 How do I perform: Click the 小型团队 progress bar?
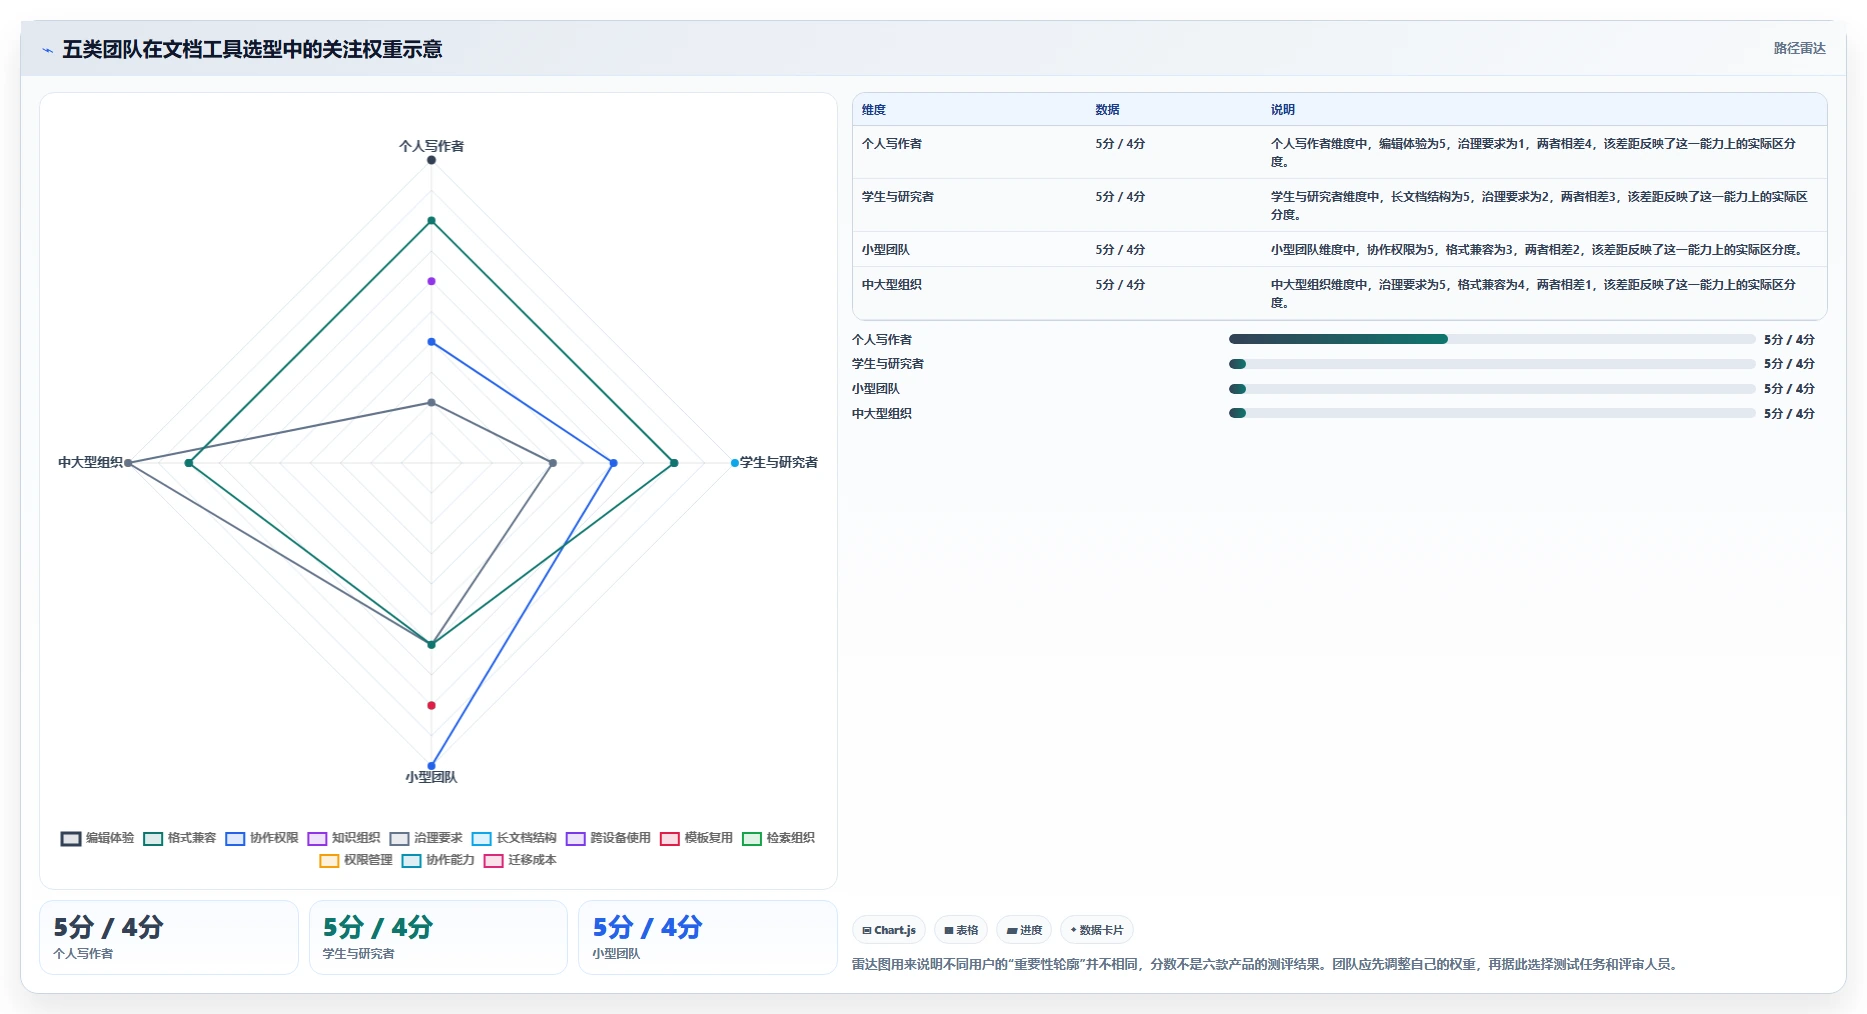(x=1491, y=389)
